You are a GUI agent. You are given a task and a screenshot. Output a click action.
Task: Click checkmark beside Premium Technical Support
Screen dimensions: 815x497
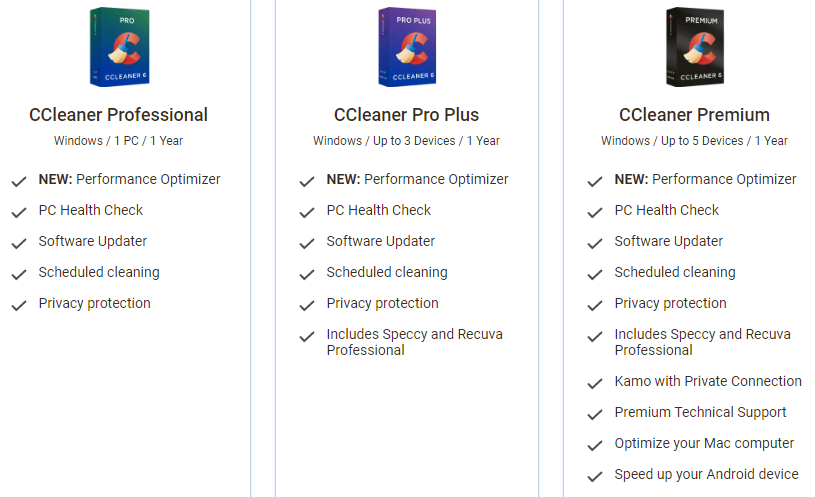[595, 414]
